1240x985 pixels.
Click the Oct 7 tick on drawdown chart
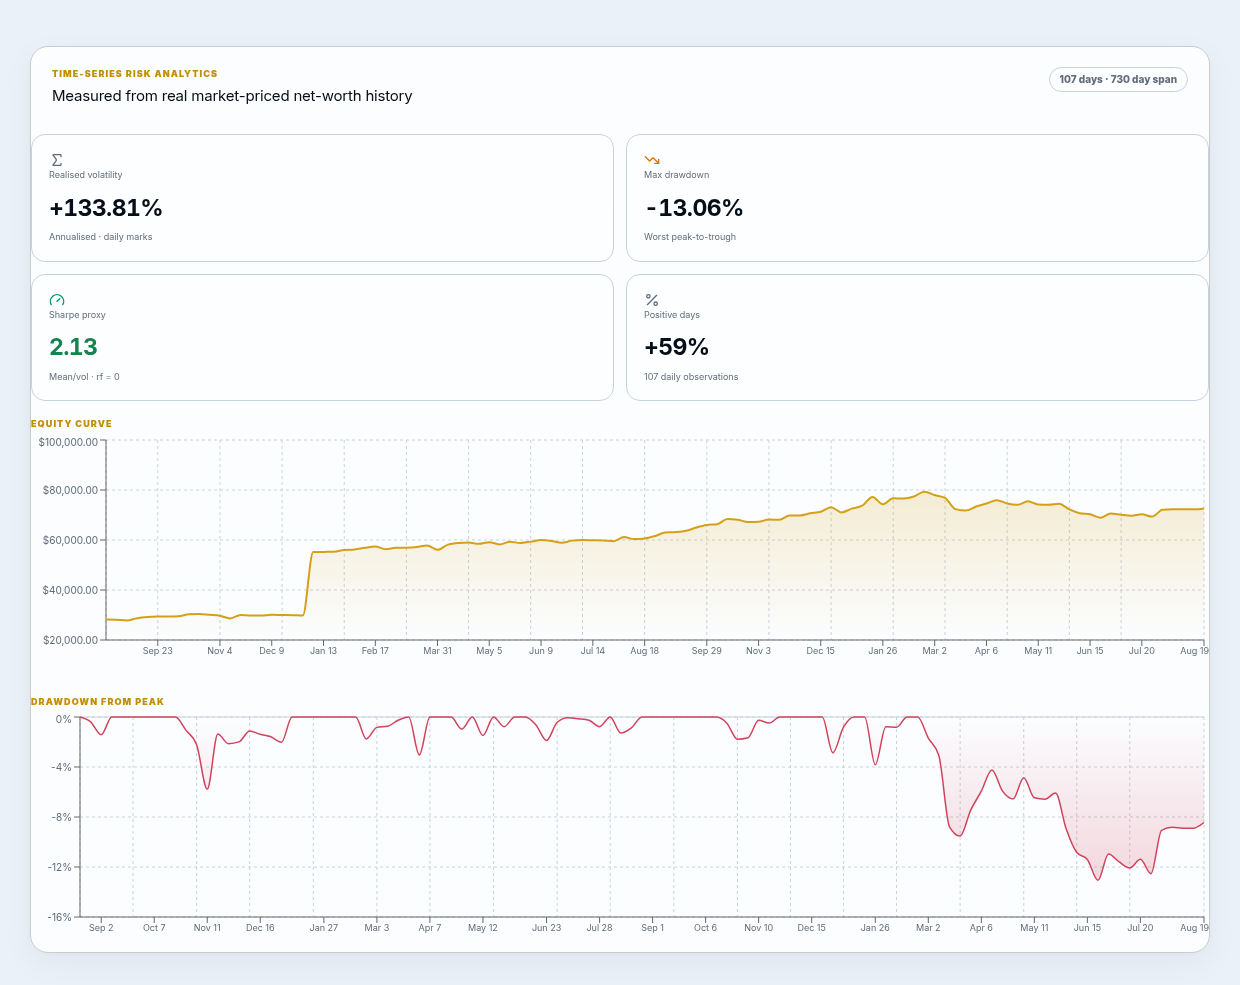point(154,928)
